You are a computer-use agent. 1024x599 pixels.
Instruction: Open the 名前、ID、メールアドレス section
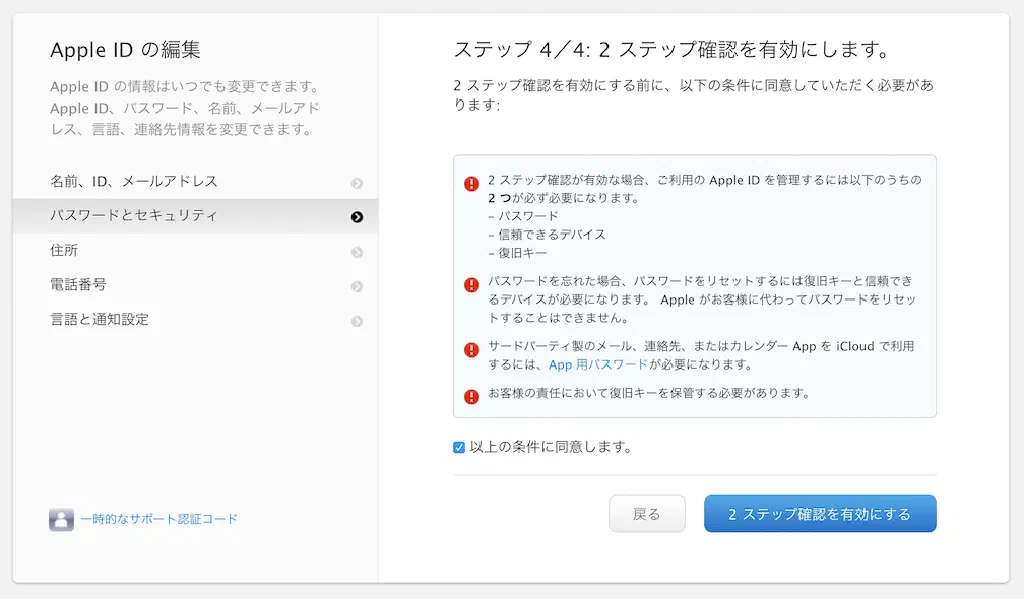click(134, 182)
